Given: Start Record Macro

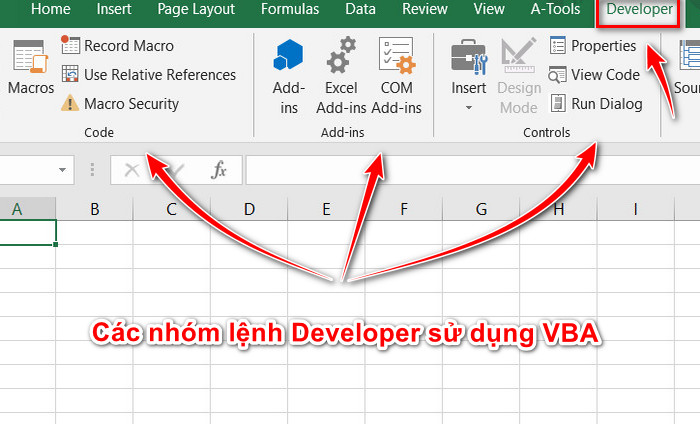Looking at the screenshot, I should tap(118, 46).
